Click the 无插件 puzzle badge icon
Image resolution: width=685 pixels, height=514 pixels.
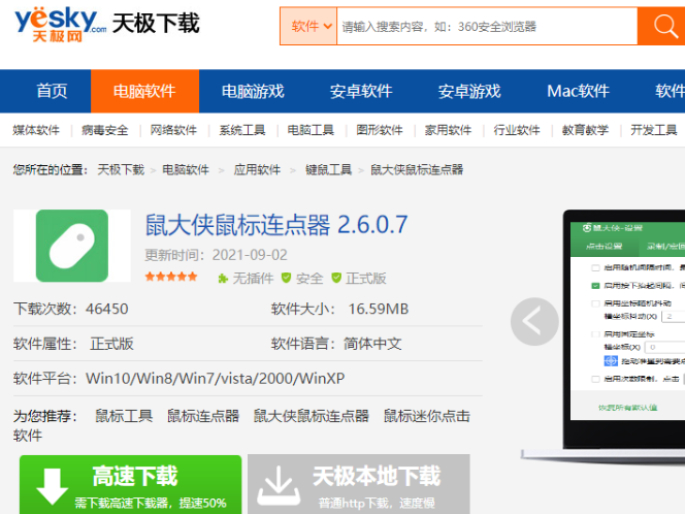223,278
